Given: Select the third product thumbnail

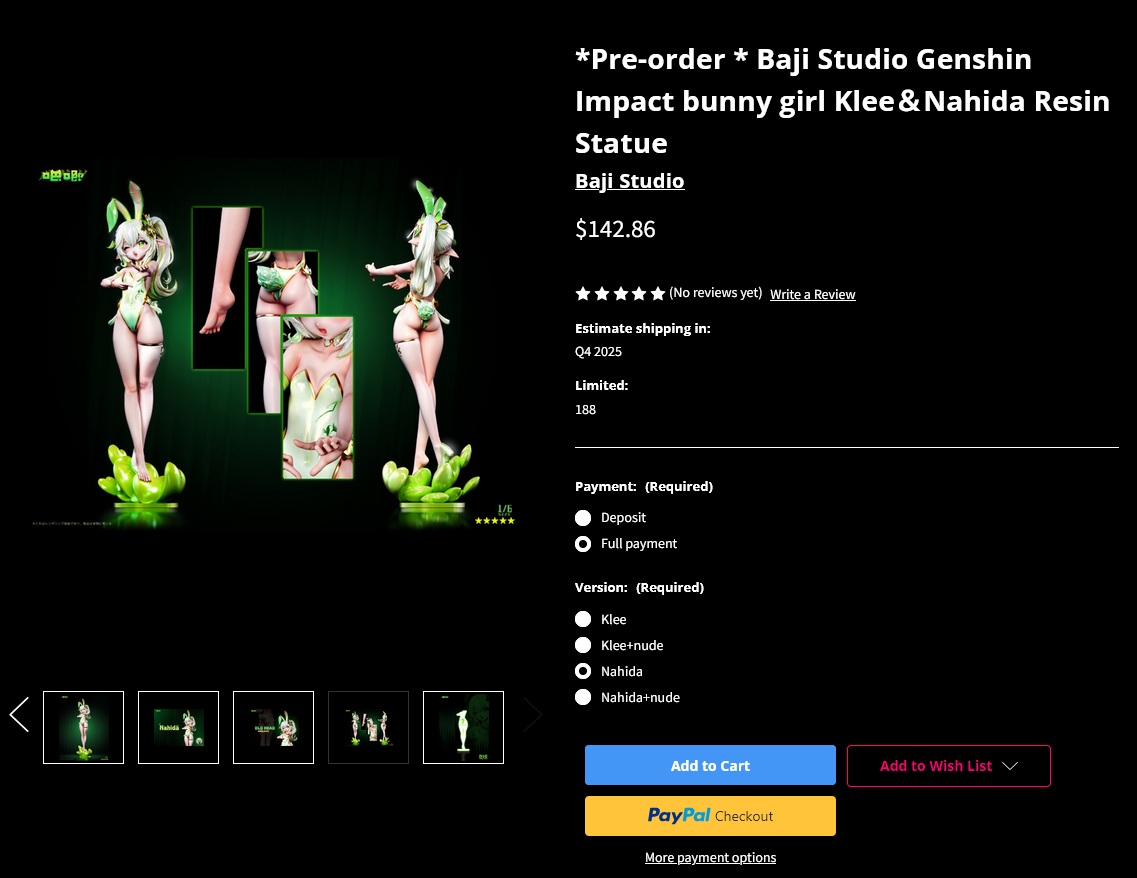Looking at the screenshot, I should [x=273, y=727].
